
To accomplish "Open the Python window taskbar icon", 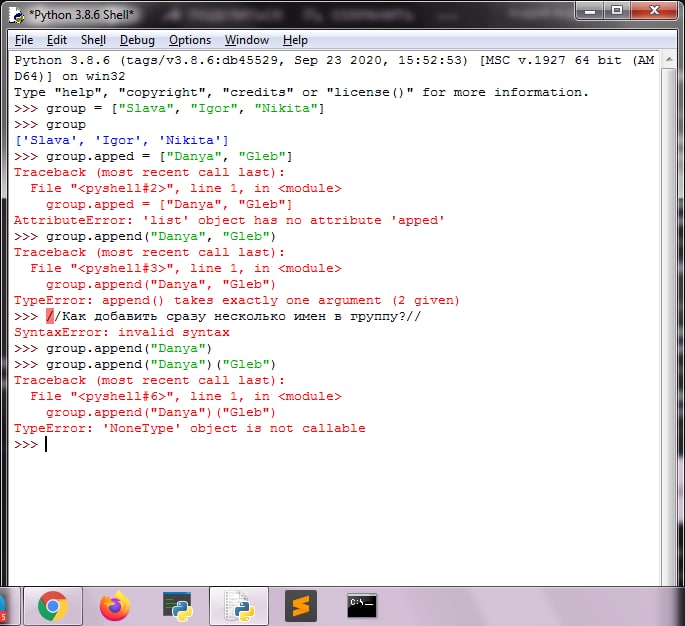I will point(177,606).
